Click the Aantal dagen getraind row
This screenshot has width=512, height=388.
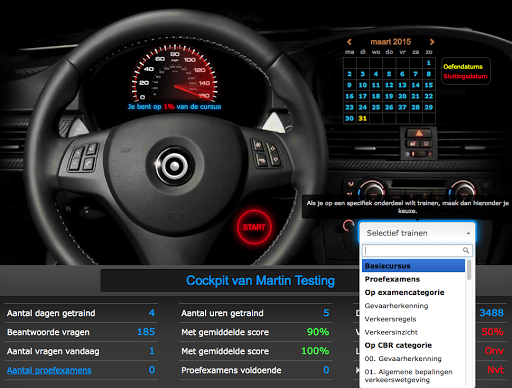pyautogui.click(x=81, y=313)
